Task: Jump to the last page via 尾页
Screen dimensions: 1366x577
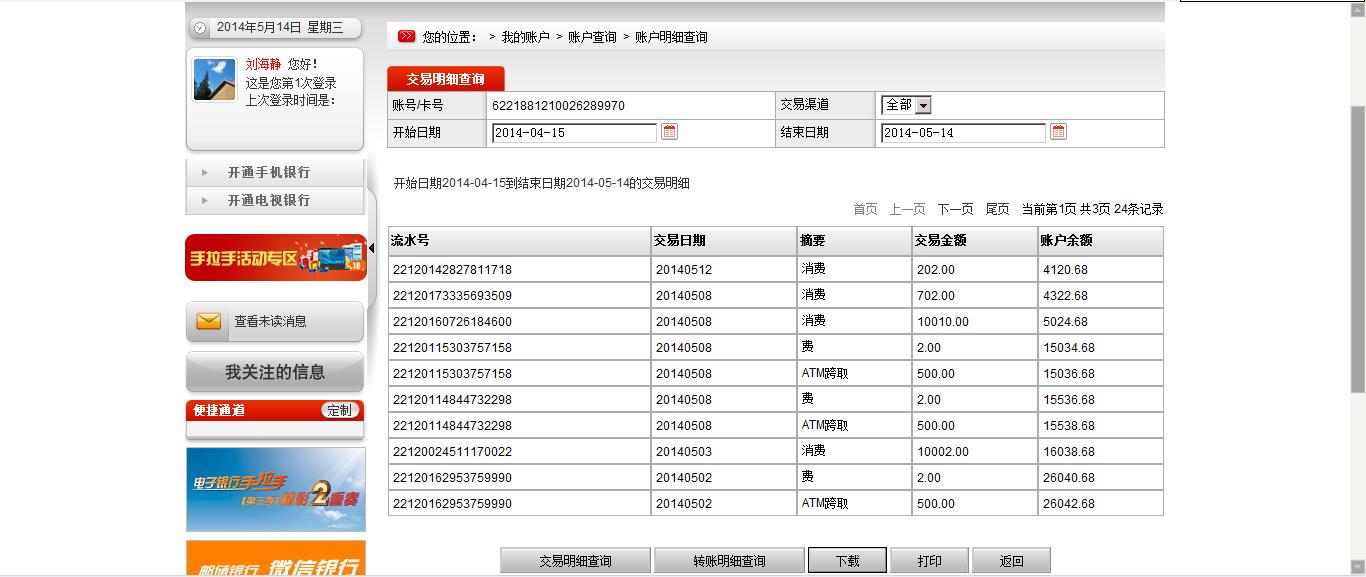Action: pos(997,209)
